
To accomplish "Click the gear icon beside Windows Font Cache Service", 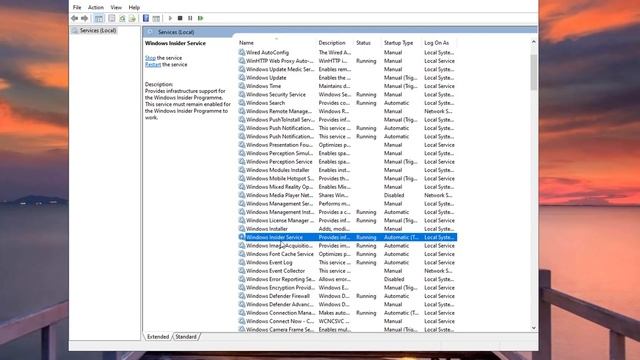I will (242, 254).
